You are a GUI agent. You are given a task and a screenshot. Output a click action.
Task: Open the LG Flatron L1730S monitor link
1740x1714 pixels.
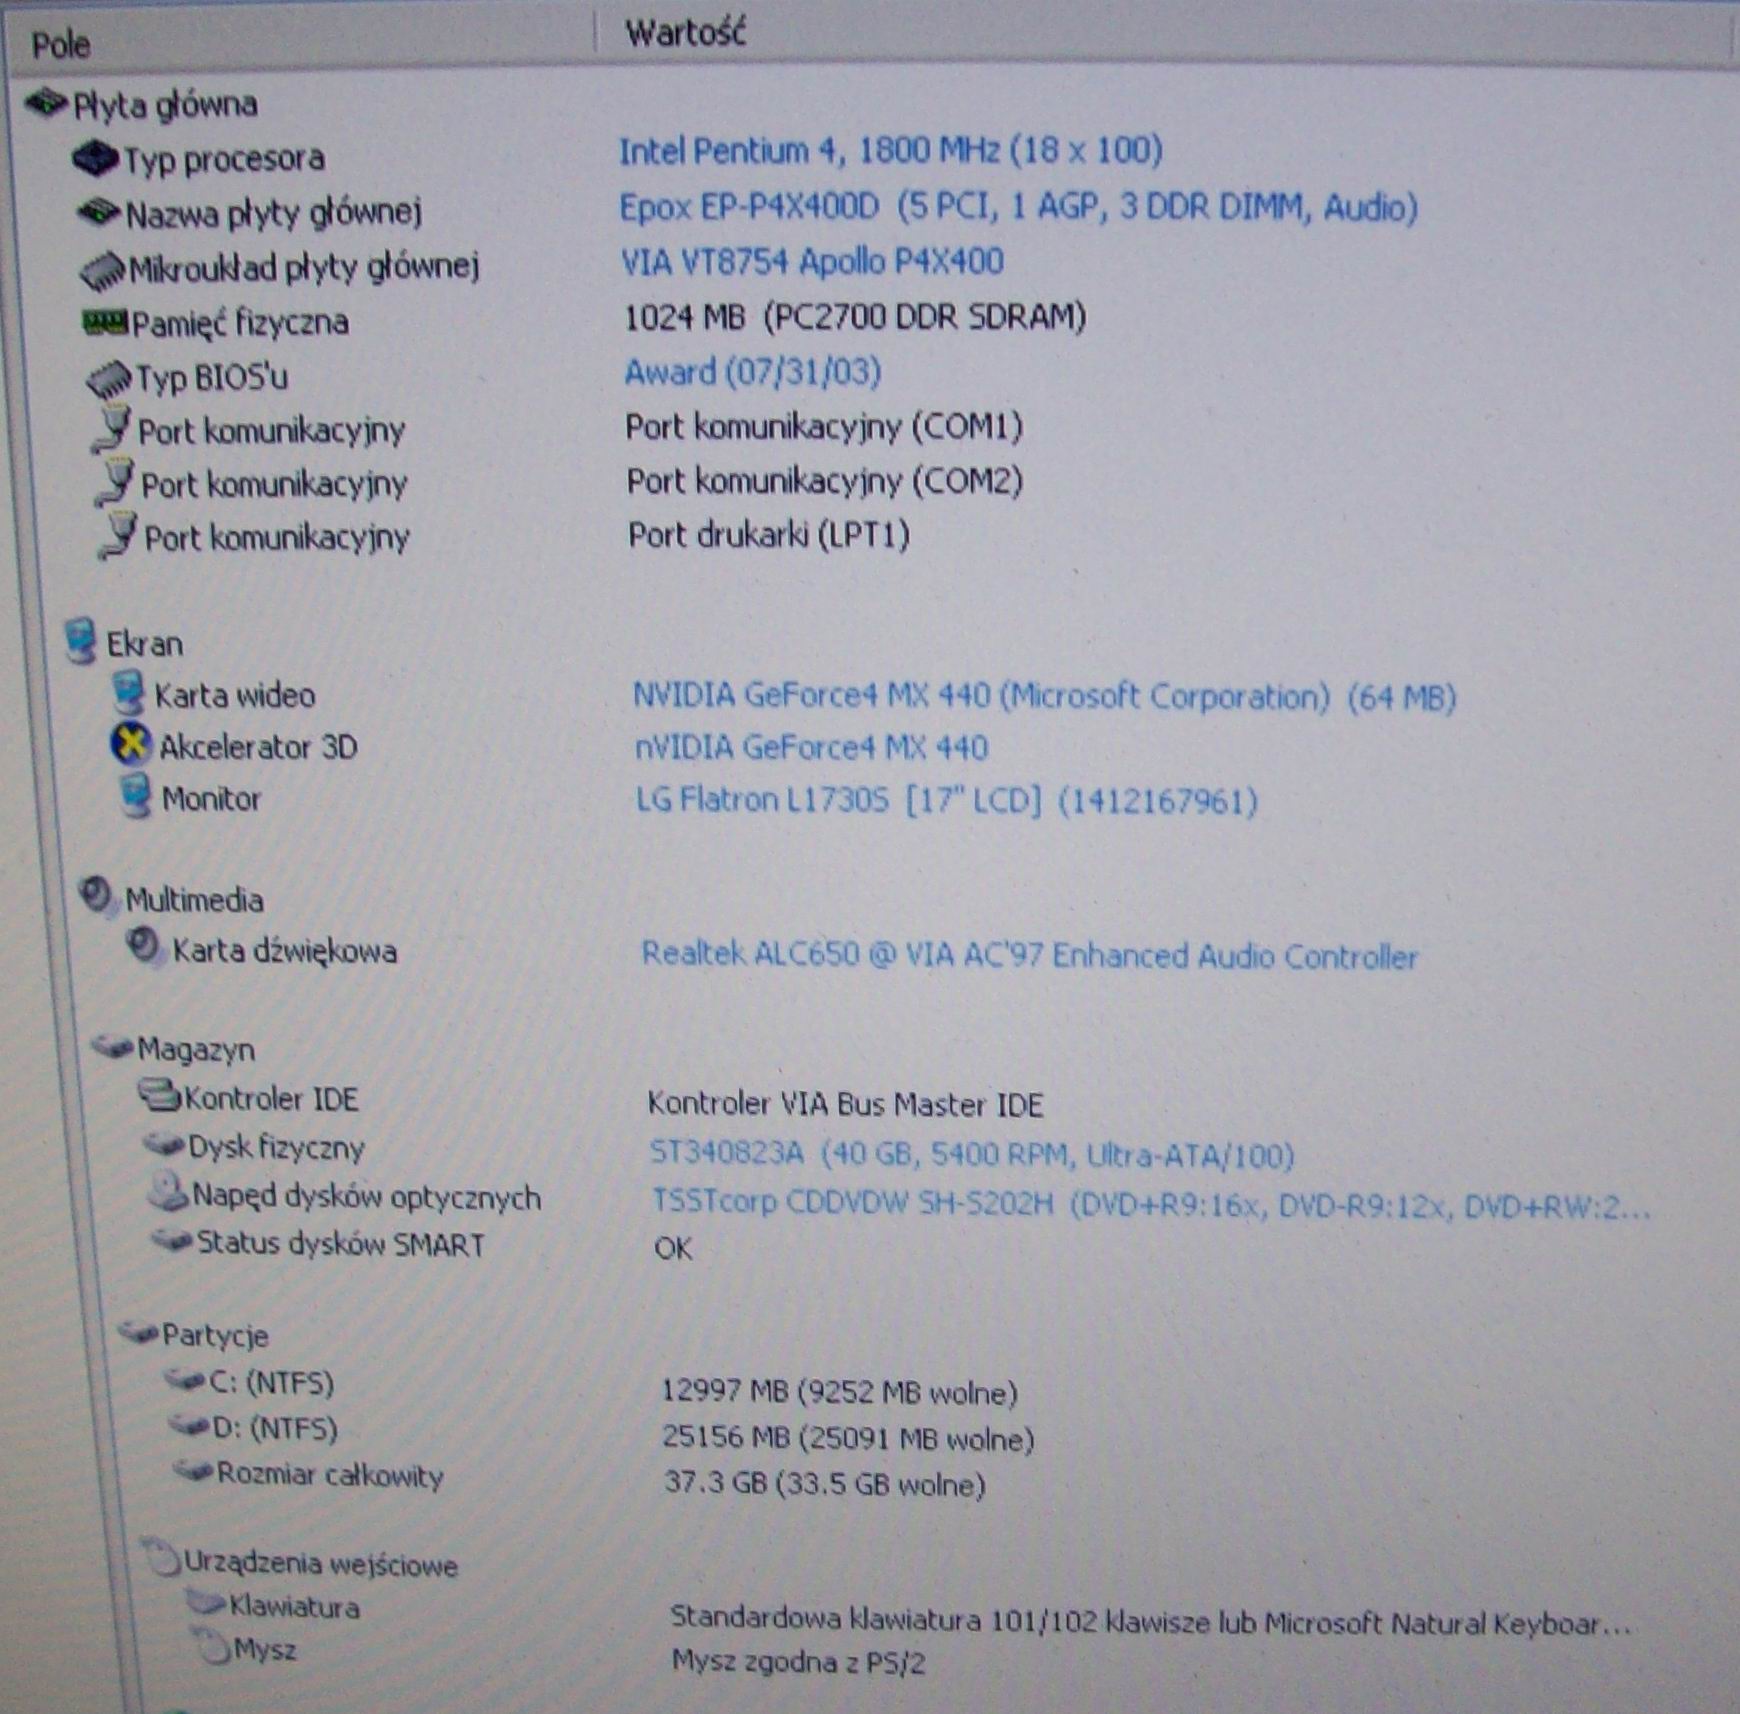coord(946,800)
